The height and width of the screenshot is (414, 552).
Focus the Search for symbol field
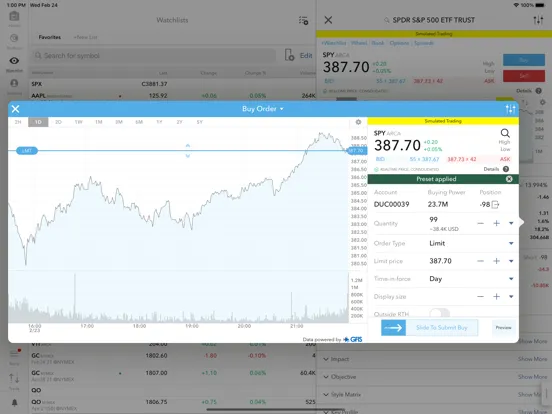[x=154, y=56]
